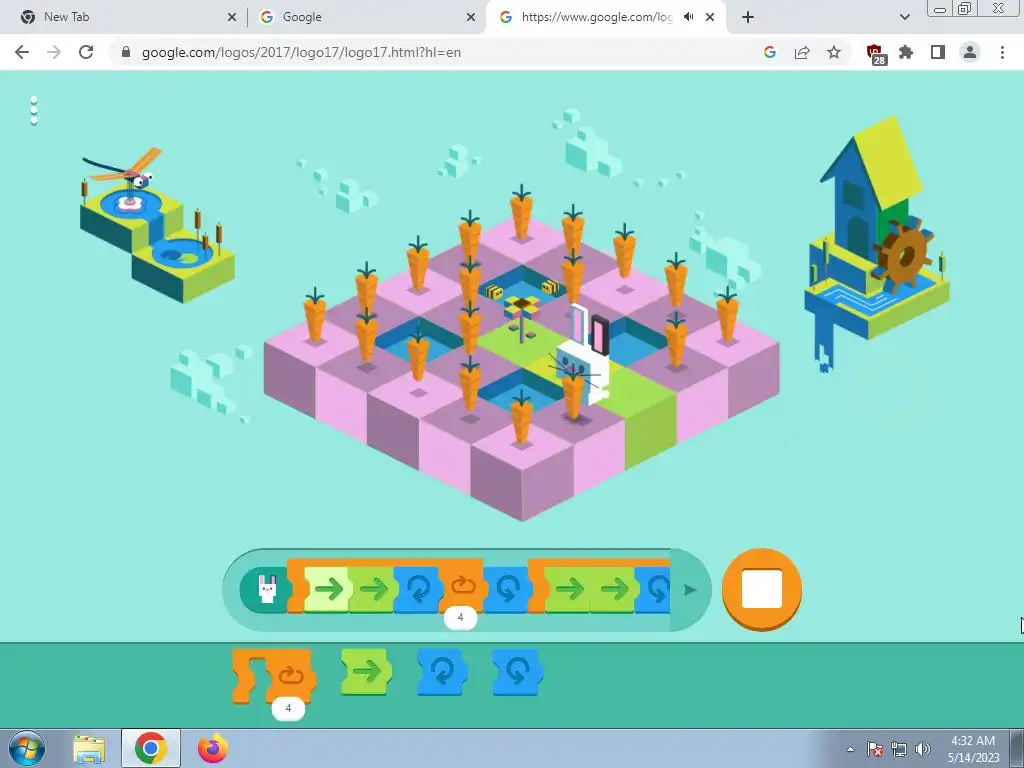Image resolution: width=1024 pixels, height=768 pixels.
Task: Close the New Tab tab
Action: click(232, 17)
